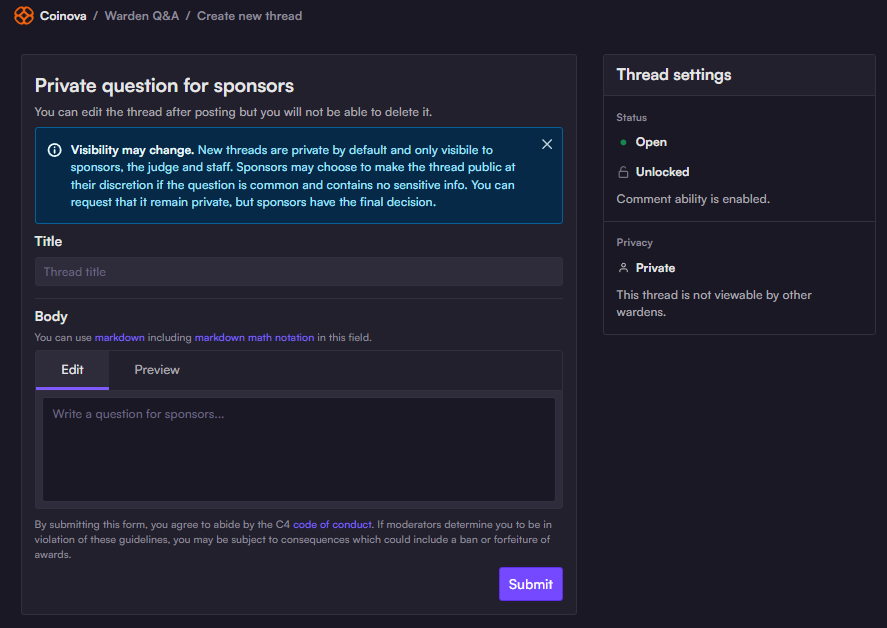The image size is (887, 628).
Task: Focus the Thread title input field
Action: click(298, 272)
